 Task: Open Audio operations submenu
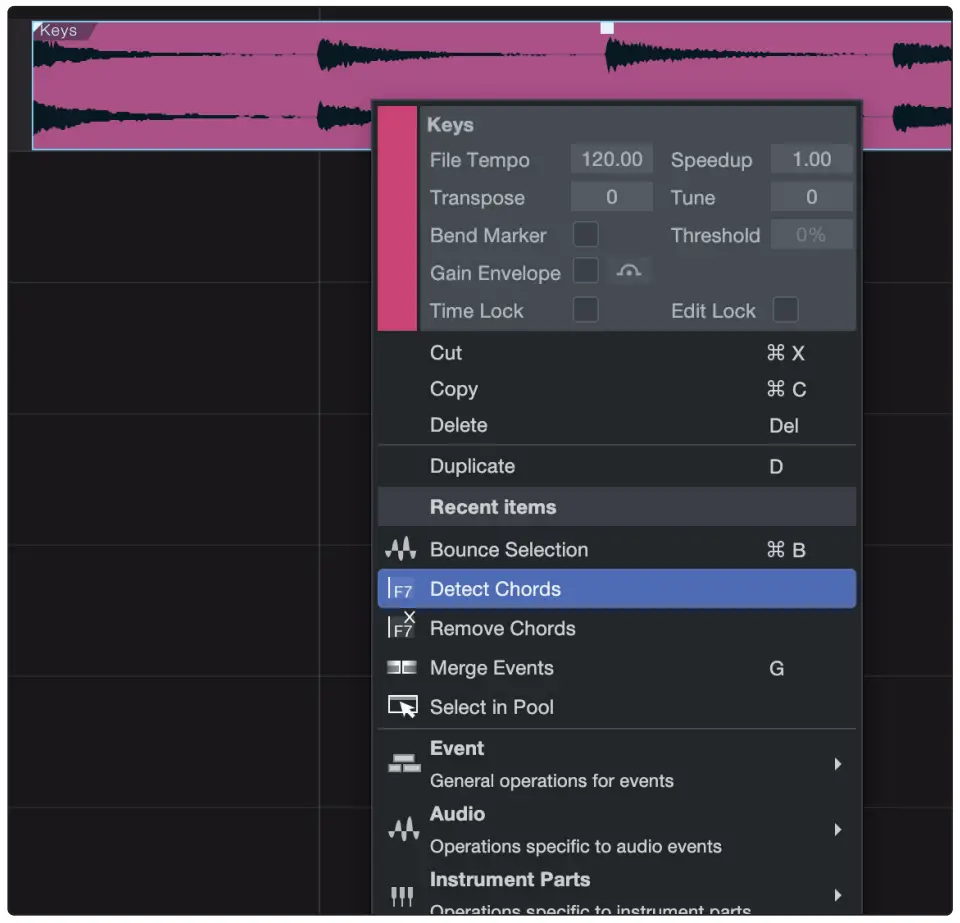[617, 830]
